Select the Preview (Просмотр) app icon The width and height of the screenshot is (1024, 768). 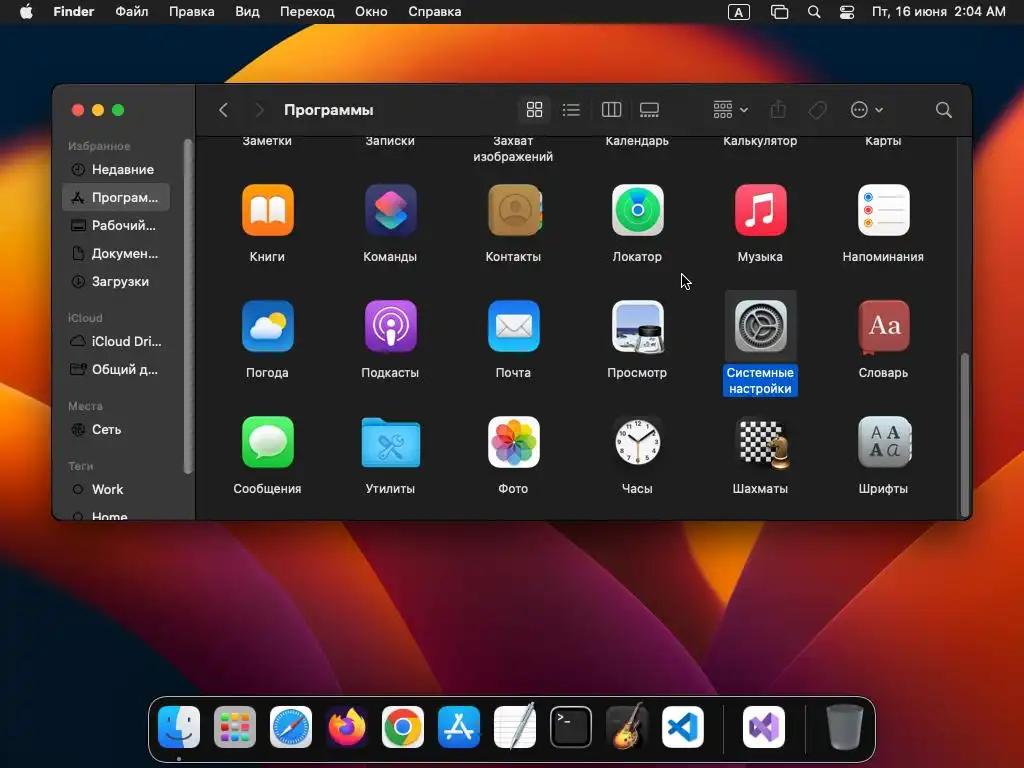pyautogui.click(x=637, y=326)
